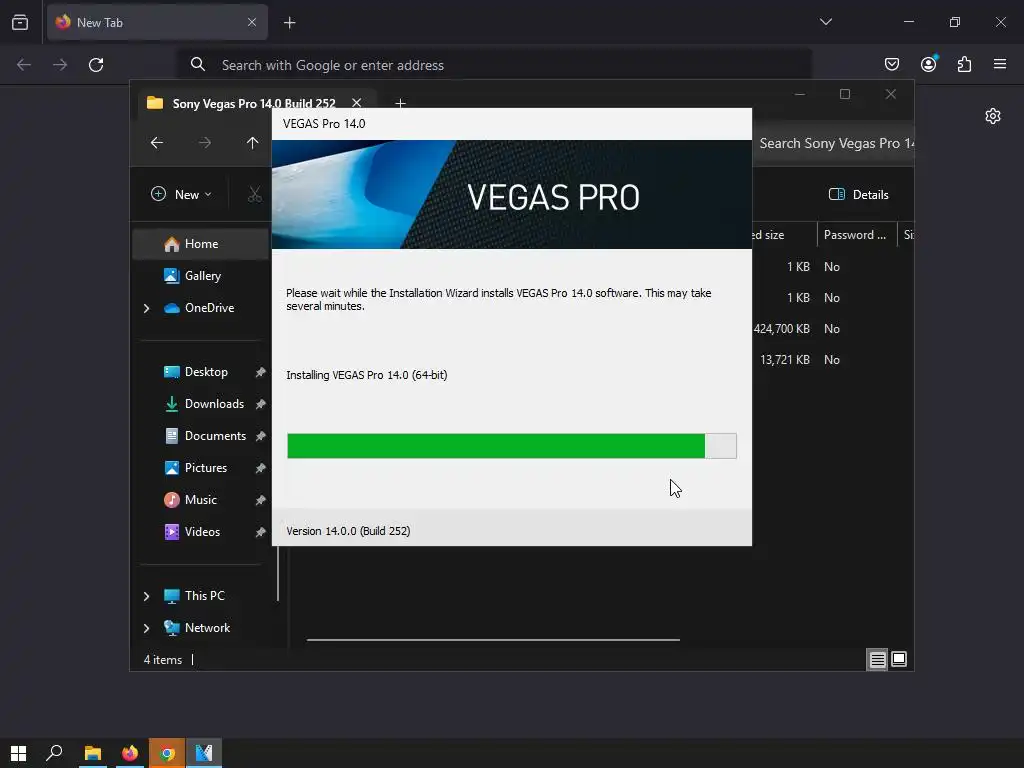Focus the Search with Google address bar
This screenshot has height=768, width=1024.
click(495, 65)
